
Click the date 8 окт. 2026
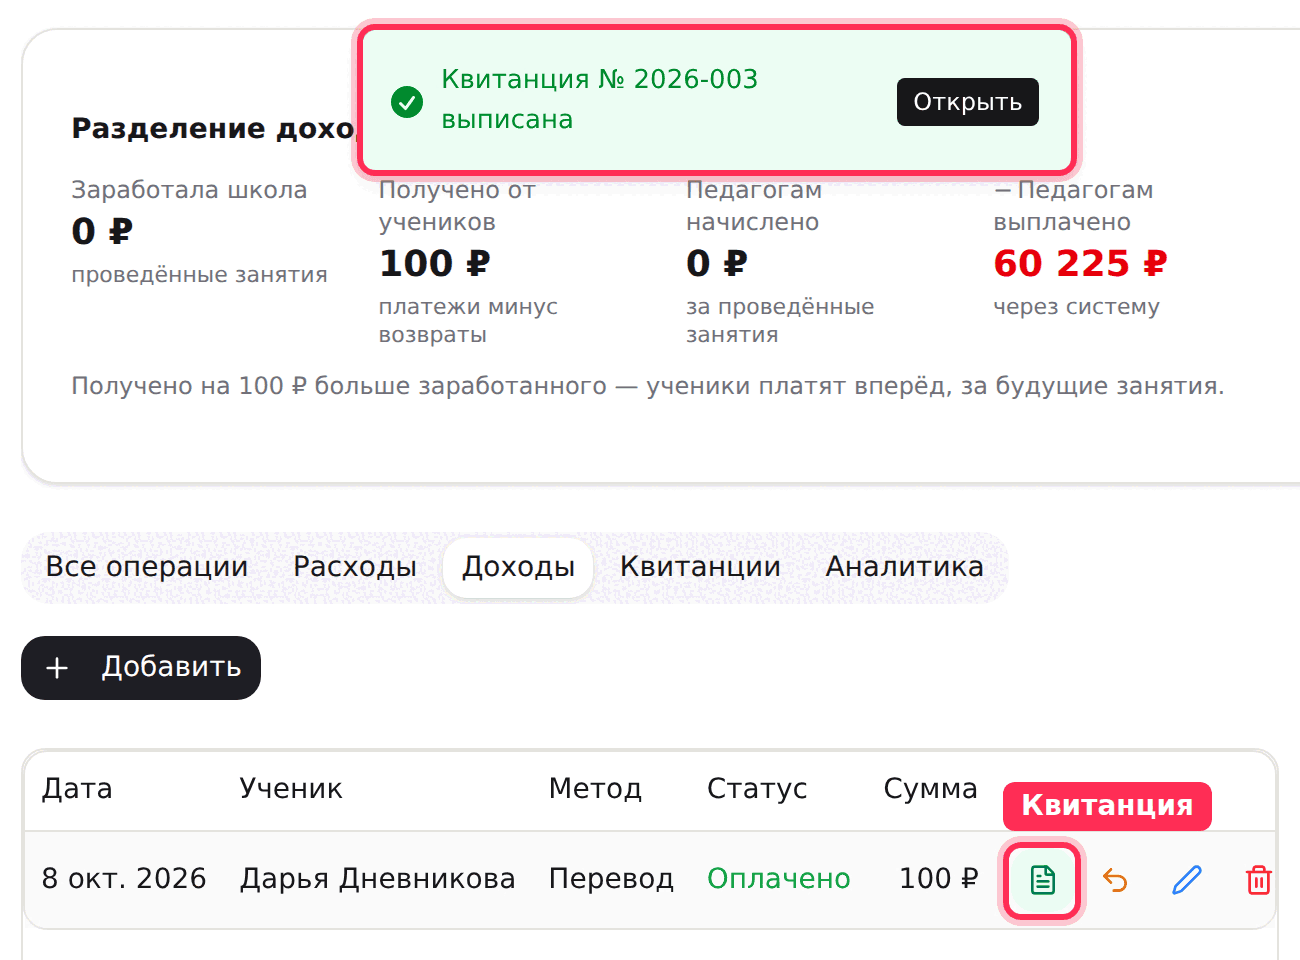click(x=124, y=879)
